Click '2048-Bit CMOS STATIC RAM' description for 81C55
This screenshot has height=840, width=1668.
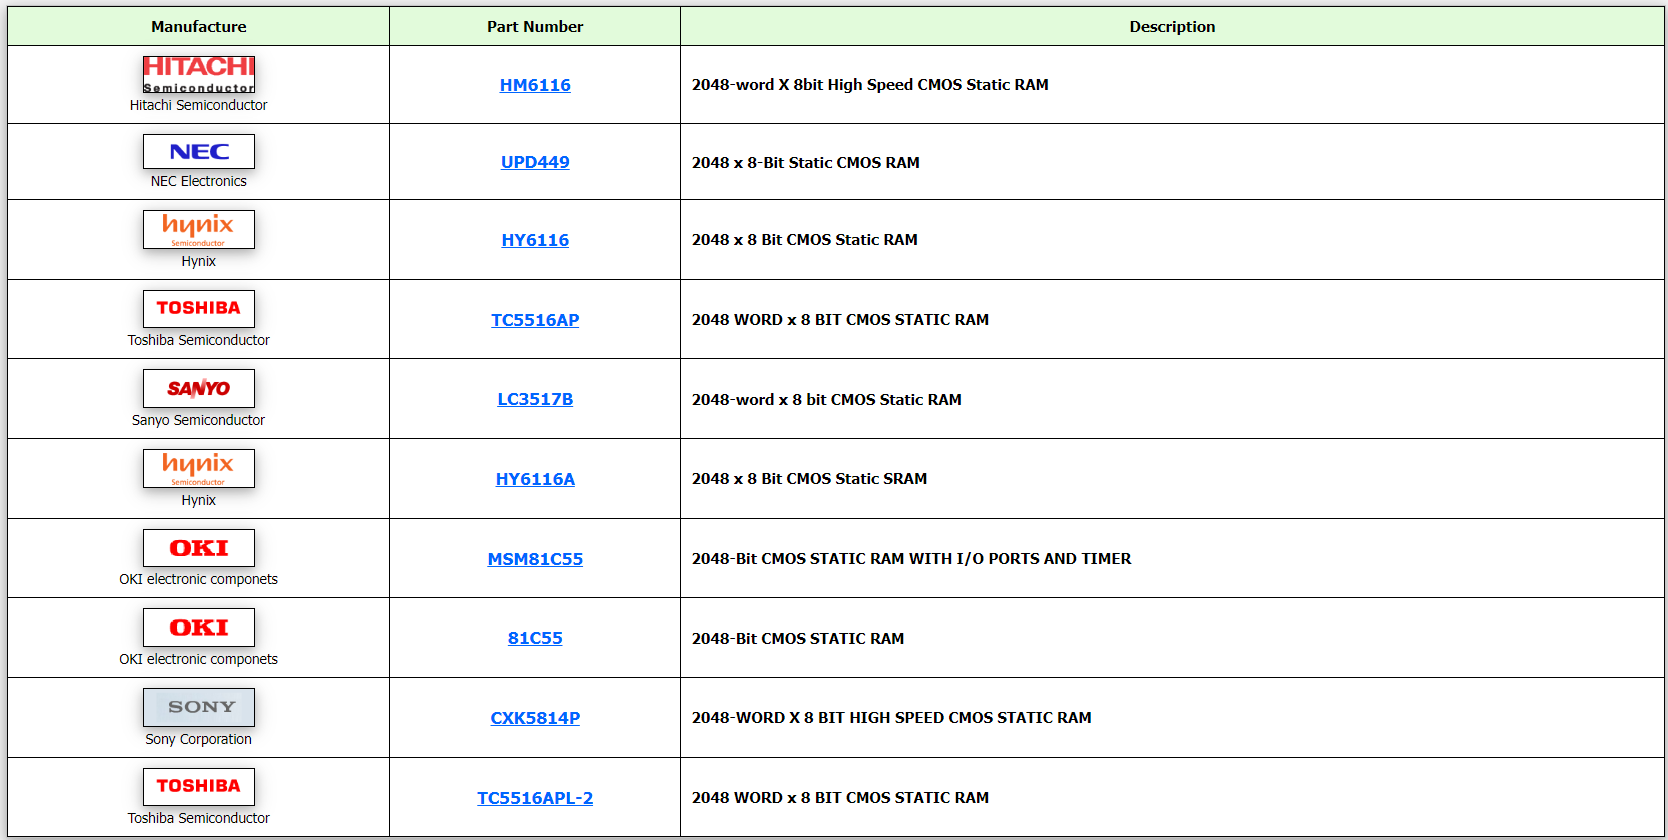click(798, 639)
